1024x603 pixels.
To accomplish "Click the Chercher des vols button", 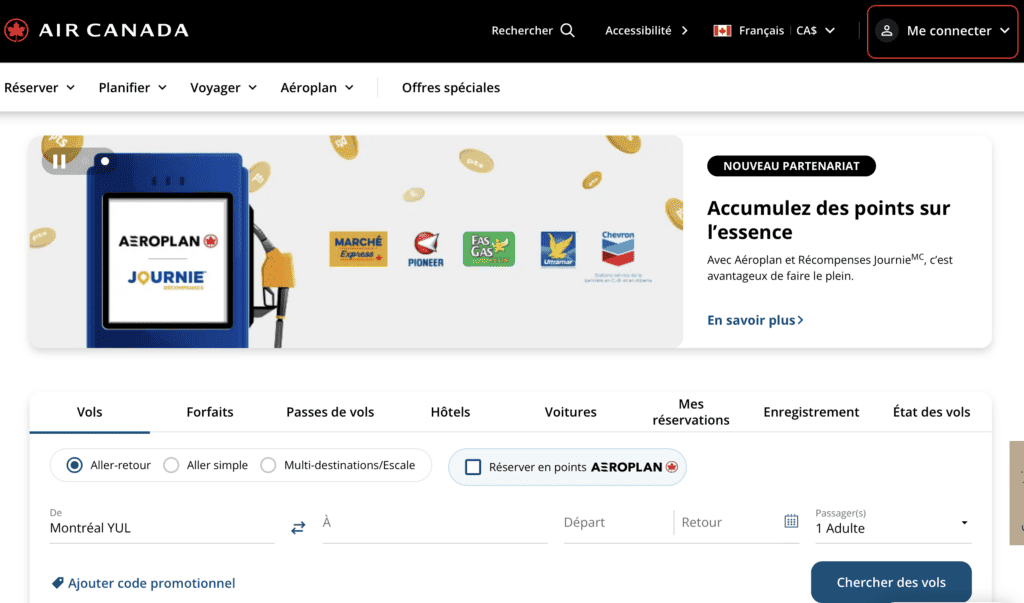I will pyautogui.click(x=890, y=582).
